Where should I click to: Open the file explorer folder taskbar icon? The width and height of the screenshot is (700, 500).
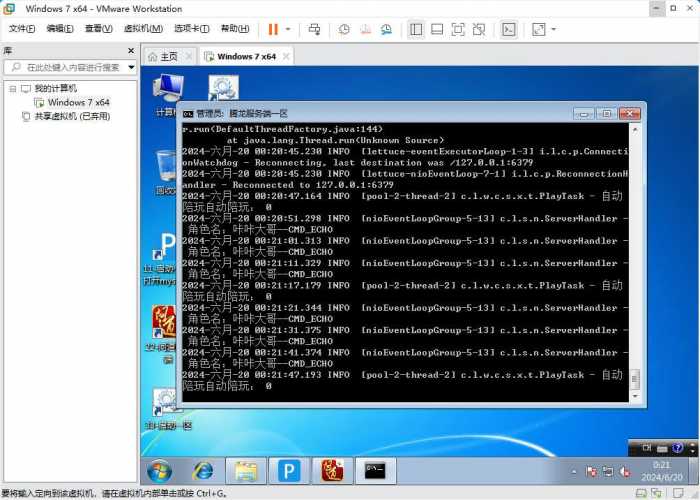coord(246,471)
